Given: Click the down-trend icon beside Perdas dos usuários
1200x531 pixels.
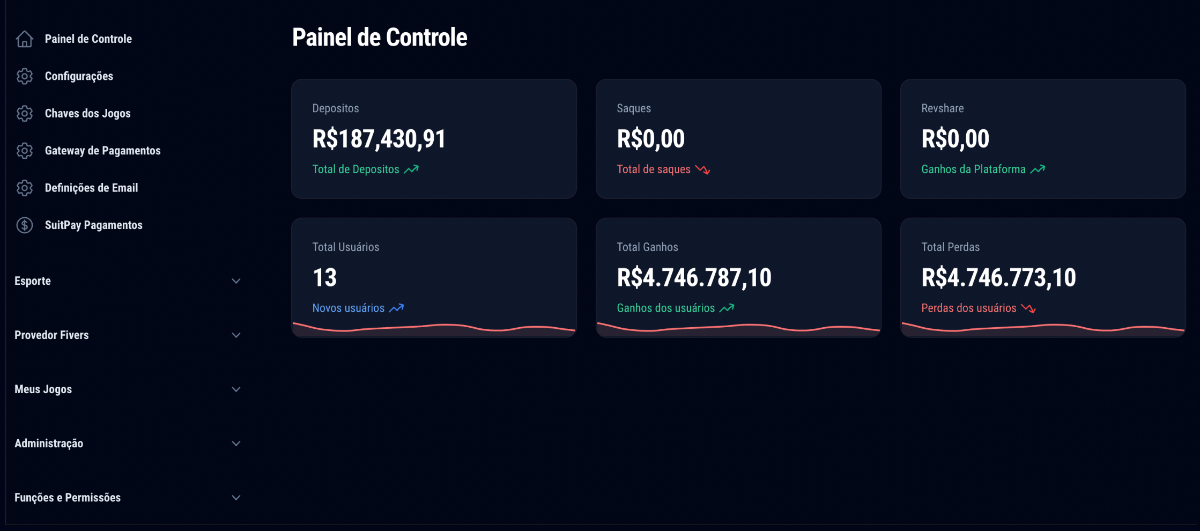Looking at the screenshot, I should point(1029,308).
